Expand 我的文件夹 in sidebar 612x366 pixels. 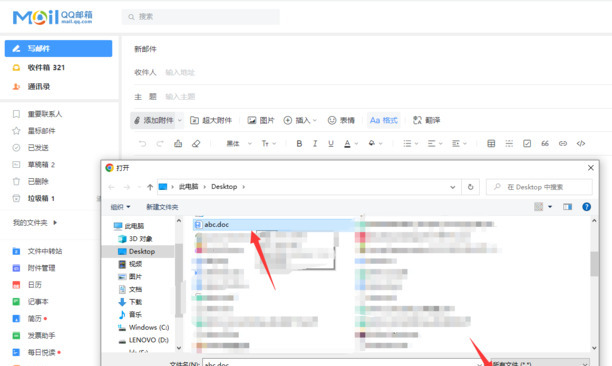click(x=55, y=222)
